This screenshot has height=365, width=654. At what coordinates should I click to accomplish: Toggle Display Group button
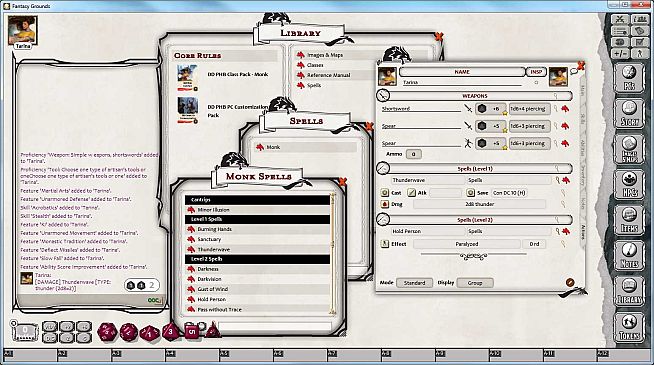tap(475, 283)
